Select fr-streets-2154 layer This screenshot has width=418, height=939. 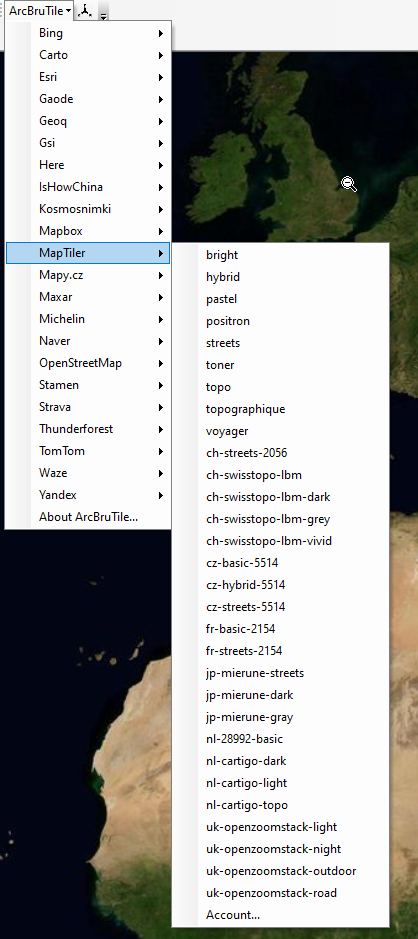coord(280,652)
